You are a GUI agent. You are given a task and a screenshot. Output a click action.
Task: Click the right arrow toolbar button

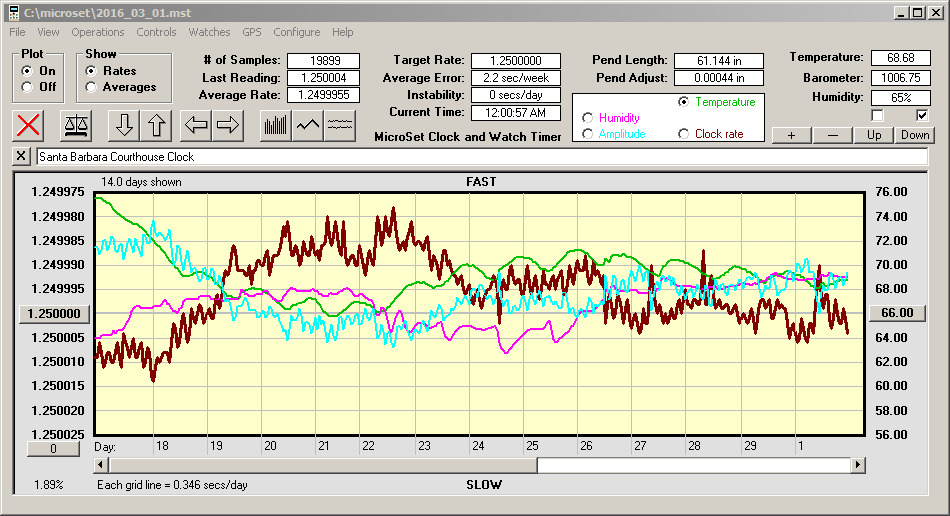(228, 125)
